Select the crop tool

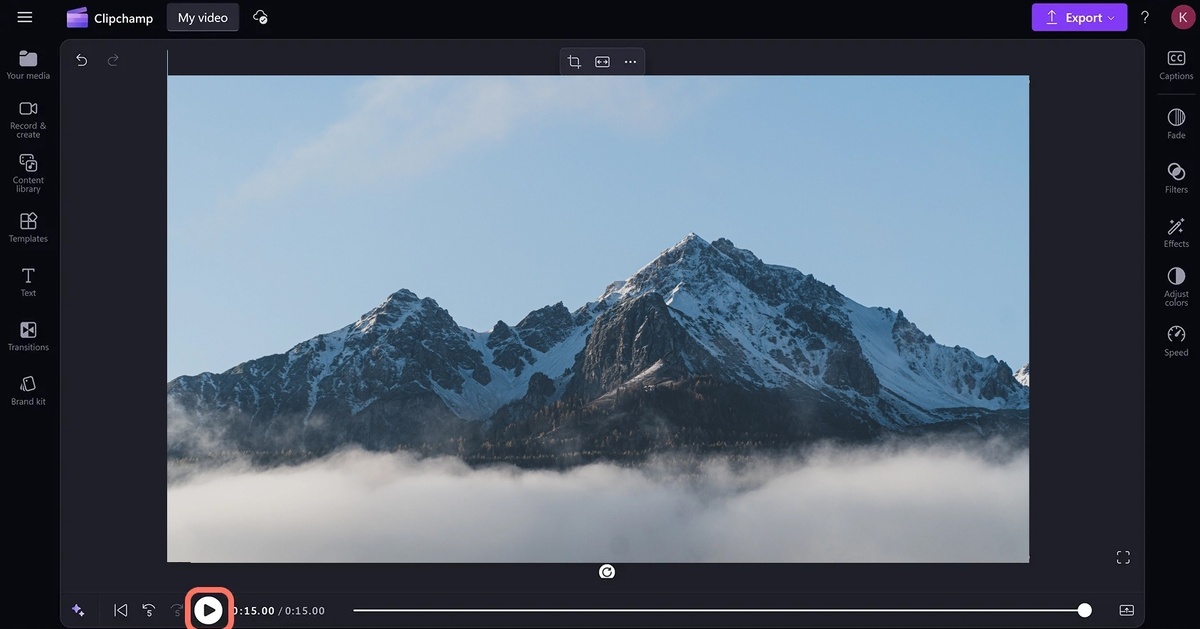tap(574, 62)
